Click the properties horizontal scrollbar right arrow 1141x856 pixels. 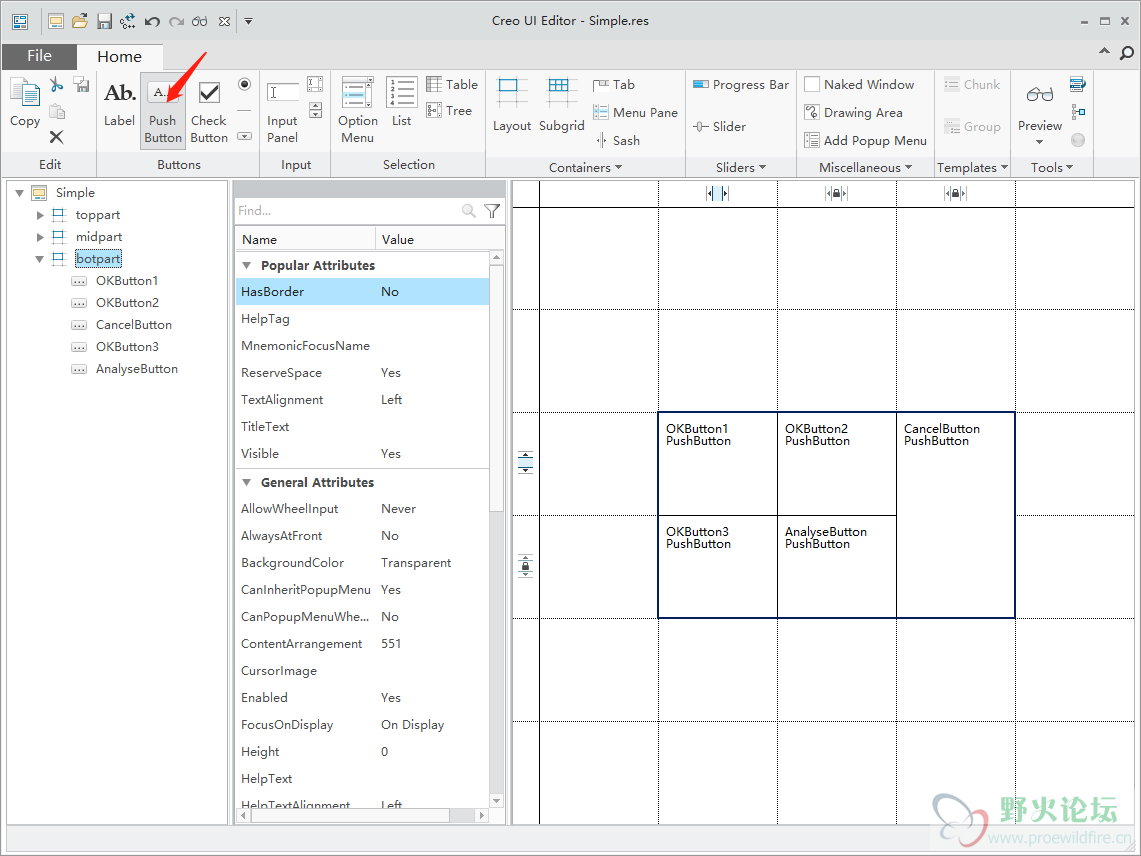click(481, 816)
